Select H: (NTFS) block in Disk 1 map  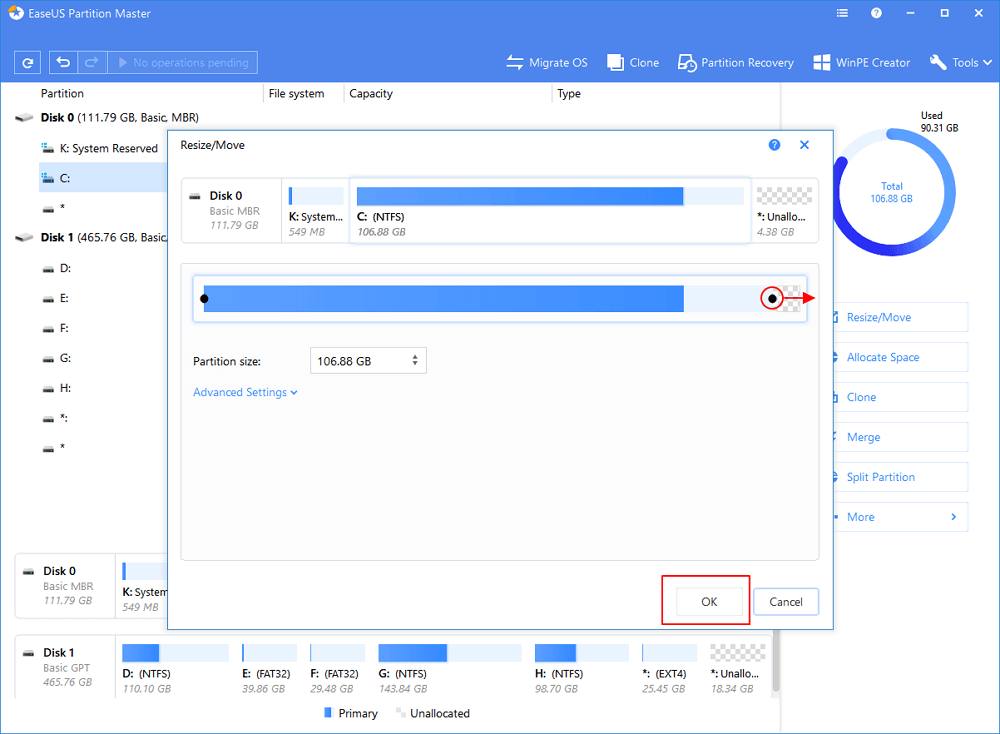pyautogui.click(x=582, y=668)
